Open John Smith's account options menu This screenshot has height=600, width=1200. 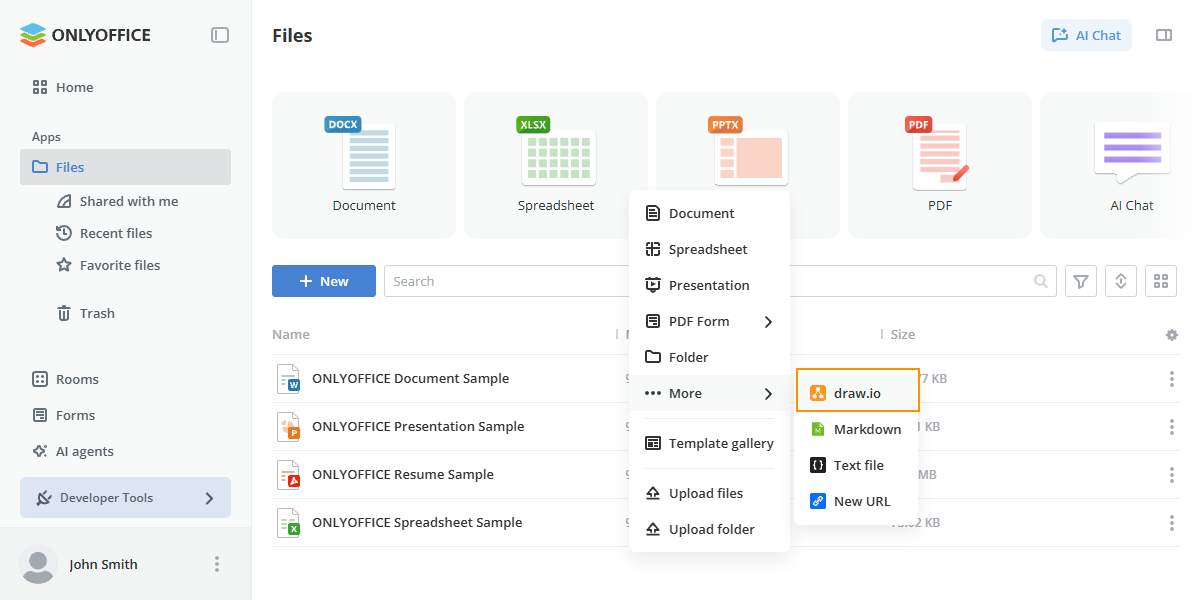(x=217, y=565)
